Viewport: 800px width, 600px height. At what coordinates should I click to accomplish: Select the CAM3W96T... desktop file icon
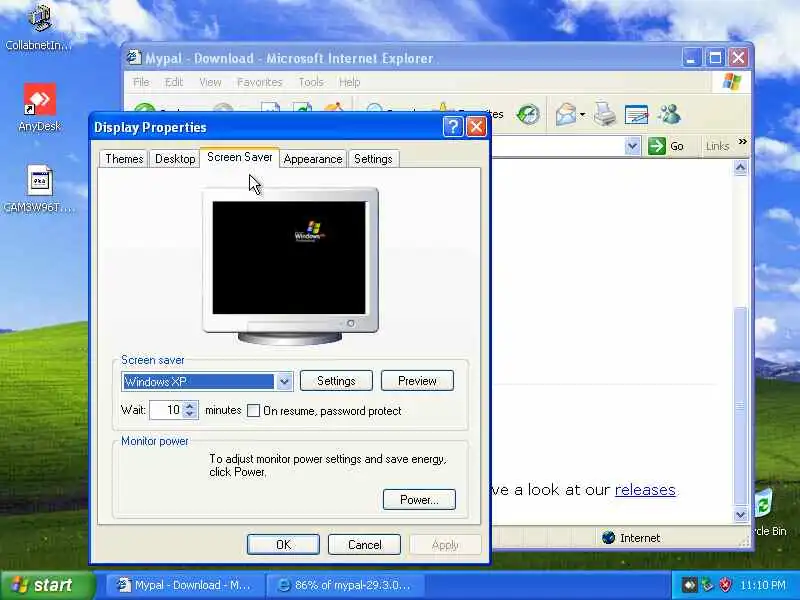pyautogui.click(x=39, y=189)
